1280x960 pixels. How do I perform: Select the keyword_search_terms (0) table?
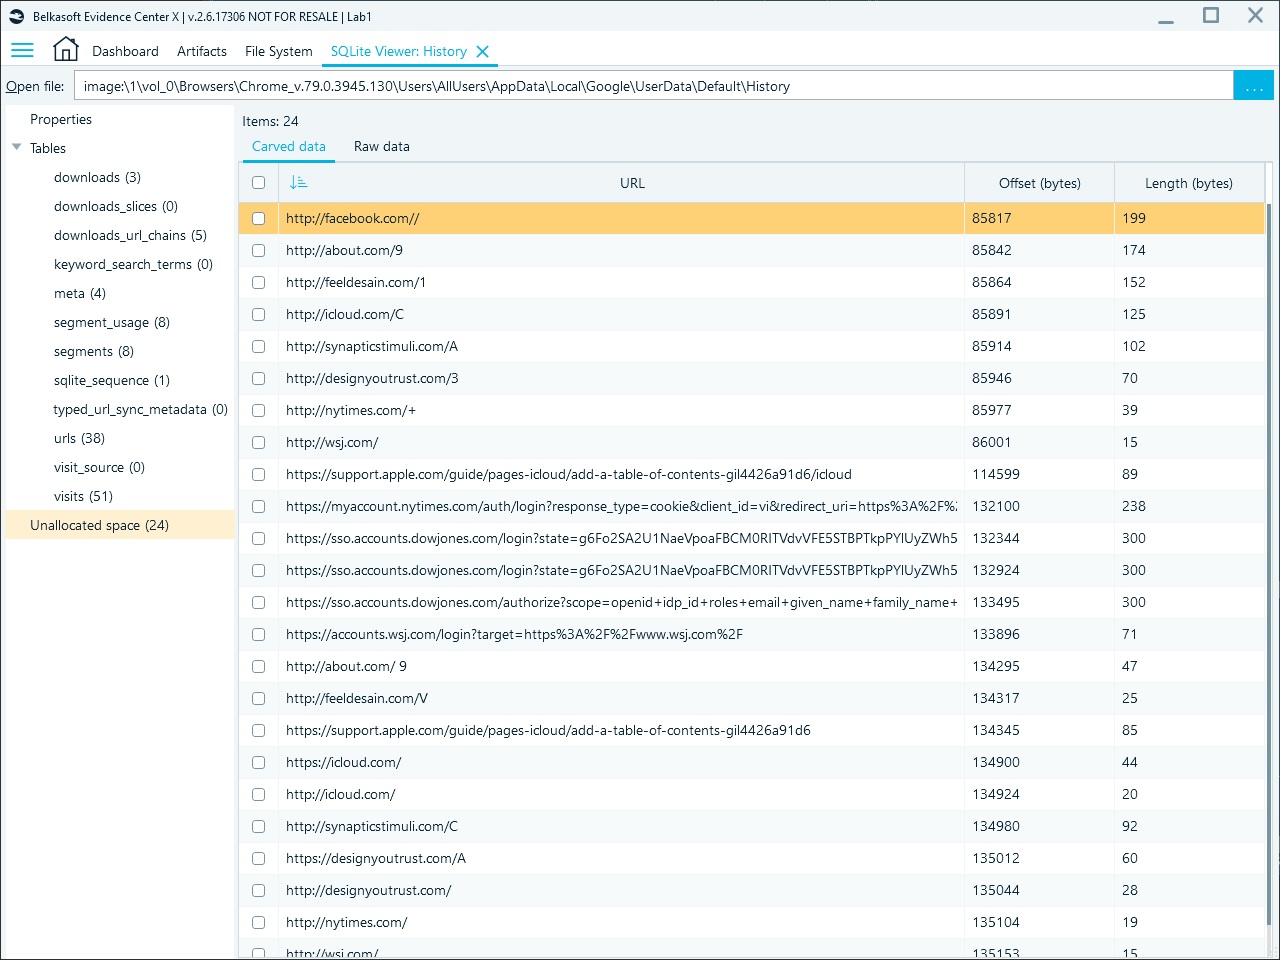[x=133, y=264]
